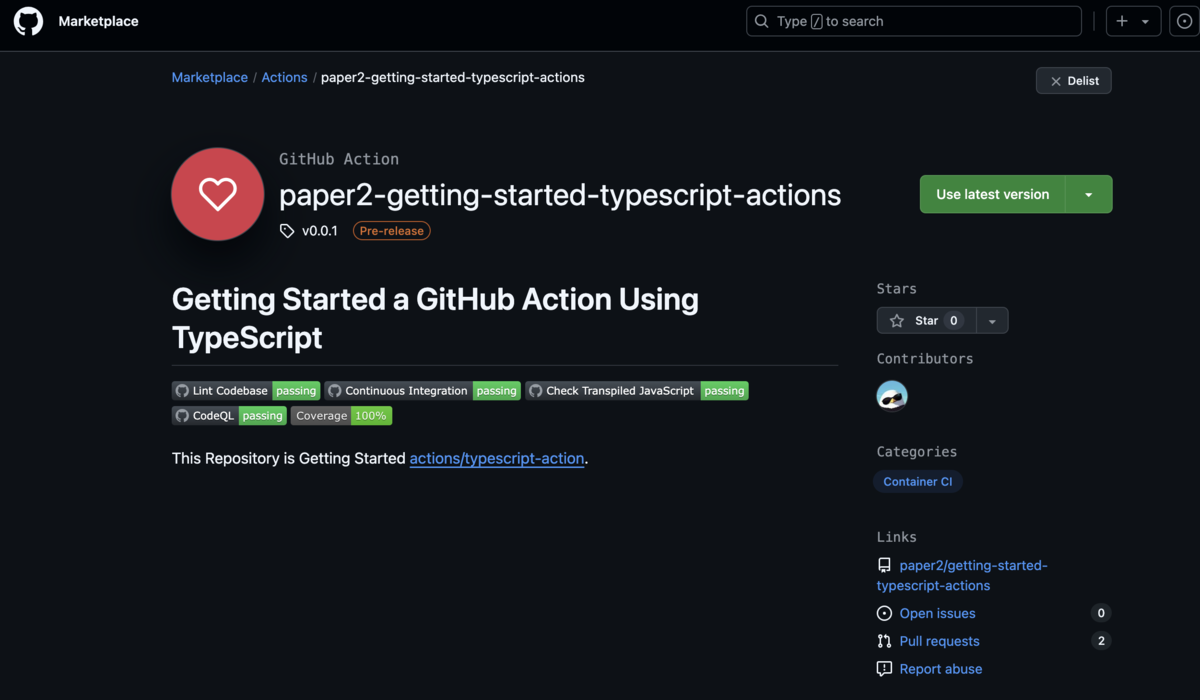Click the red heart action logo

[x=218, y=194]
